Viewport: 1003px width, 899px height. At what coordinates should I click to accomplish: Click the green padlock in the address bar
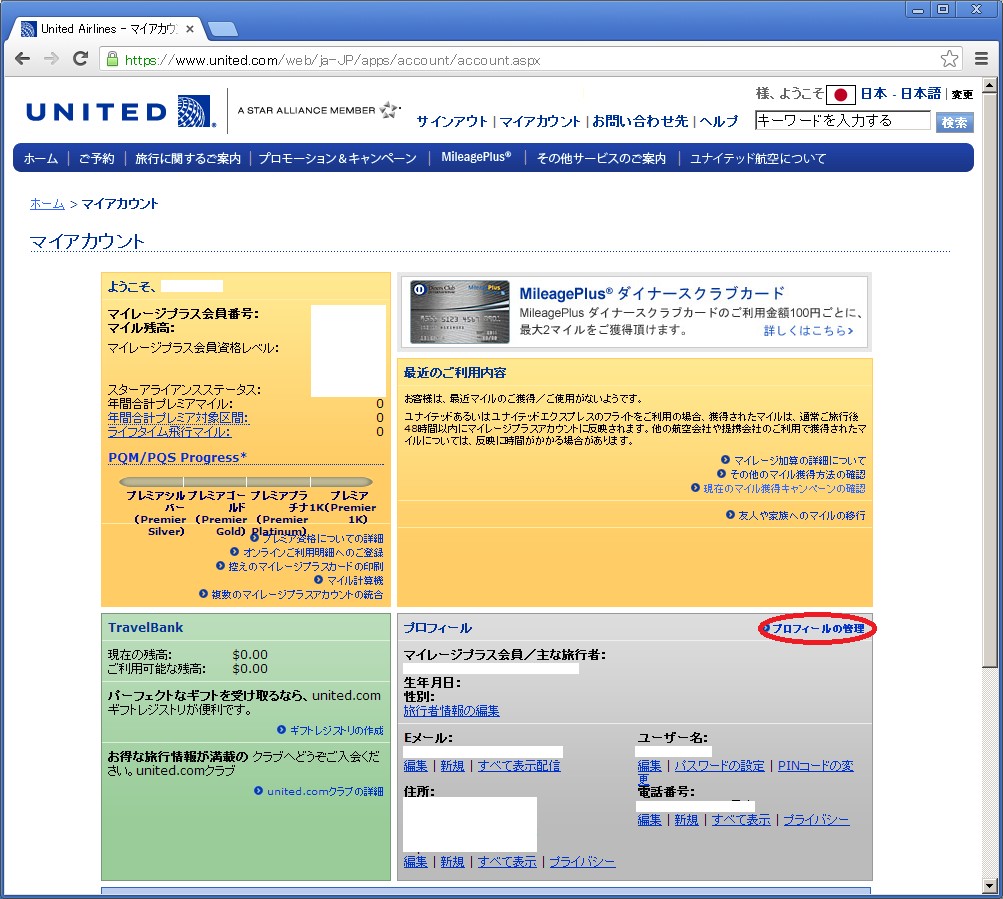[x=112, y=60]
